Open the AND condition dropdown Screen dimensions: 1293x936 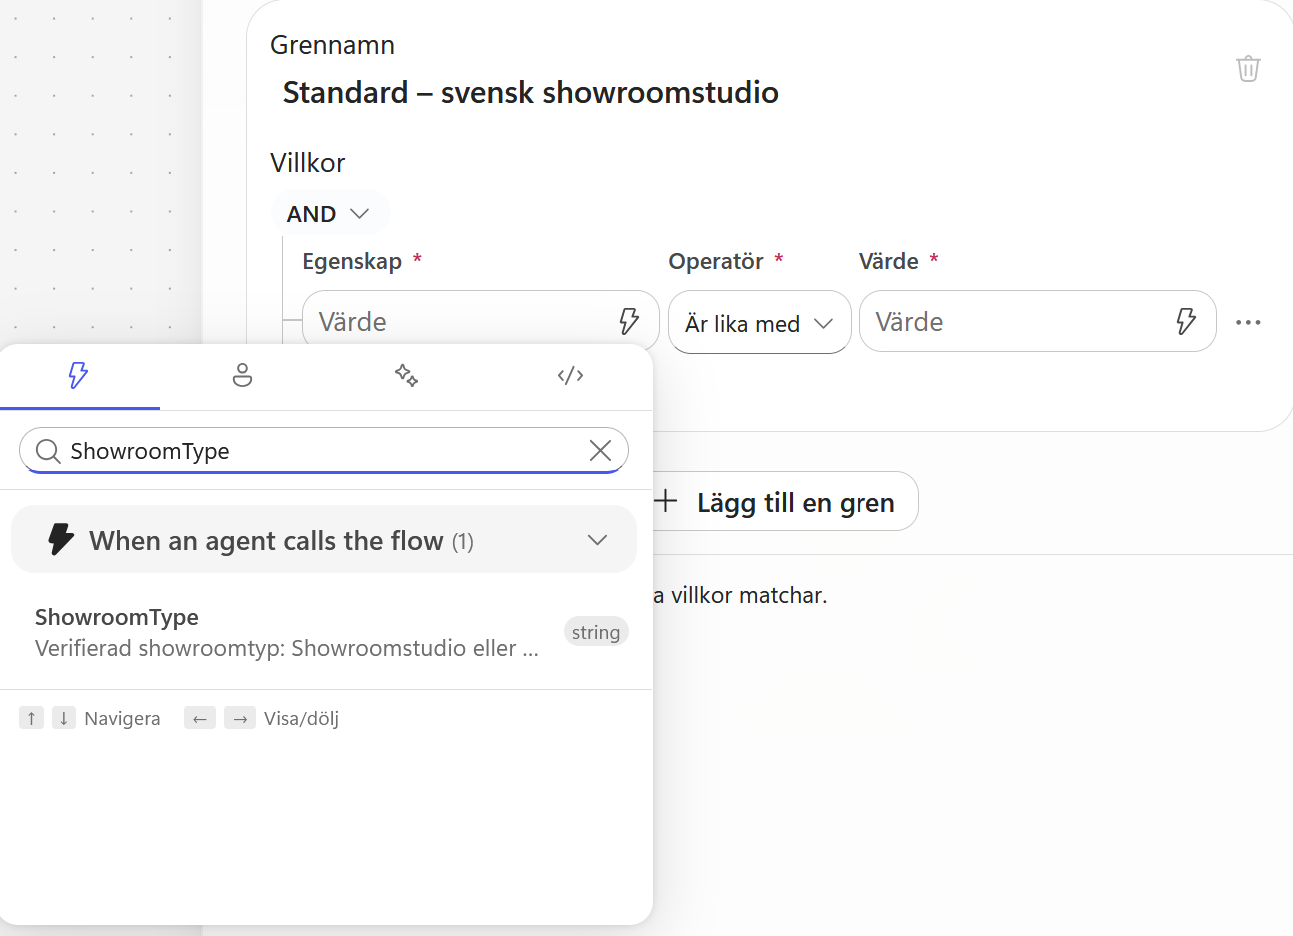tap(329, 214)
